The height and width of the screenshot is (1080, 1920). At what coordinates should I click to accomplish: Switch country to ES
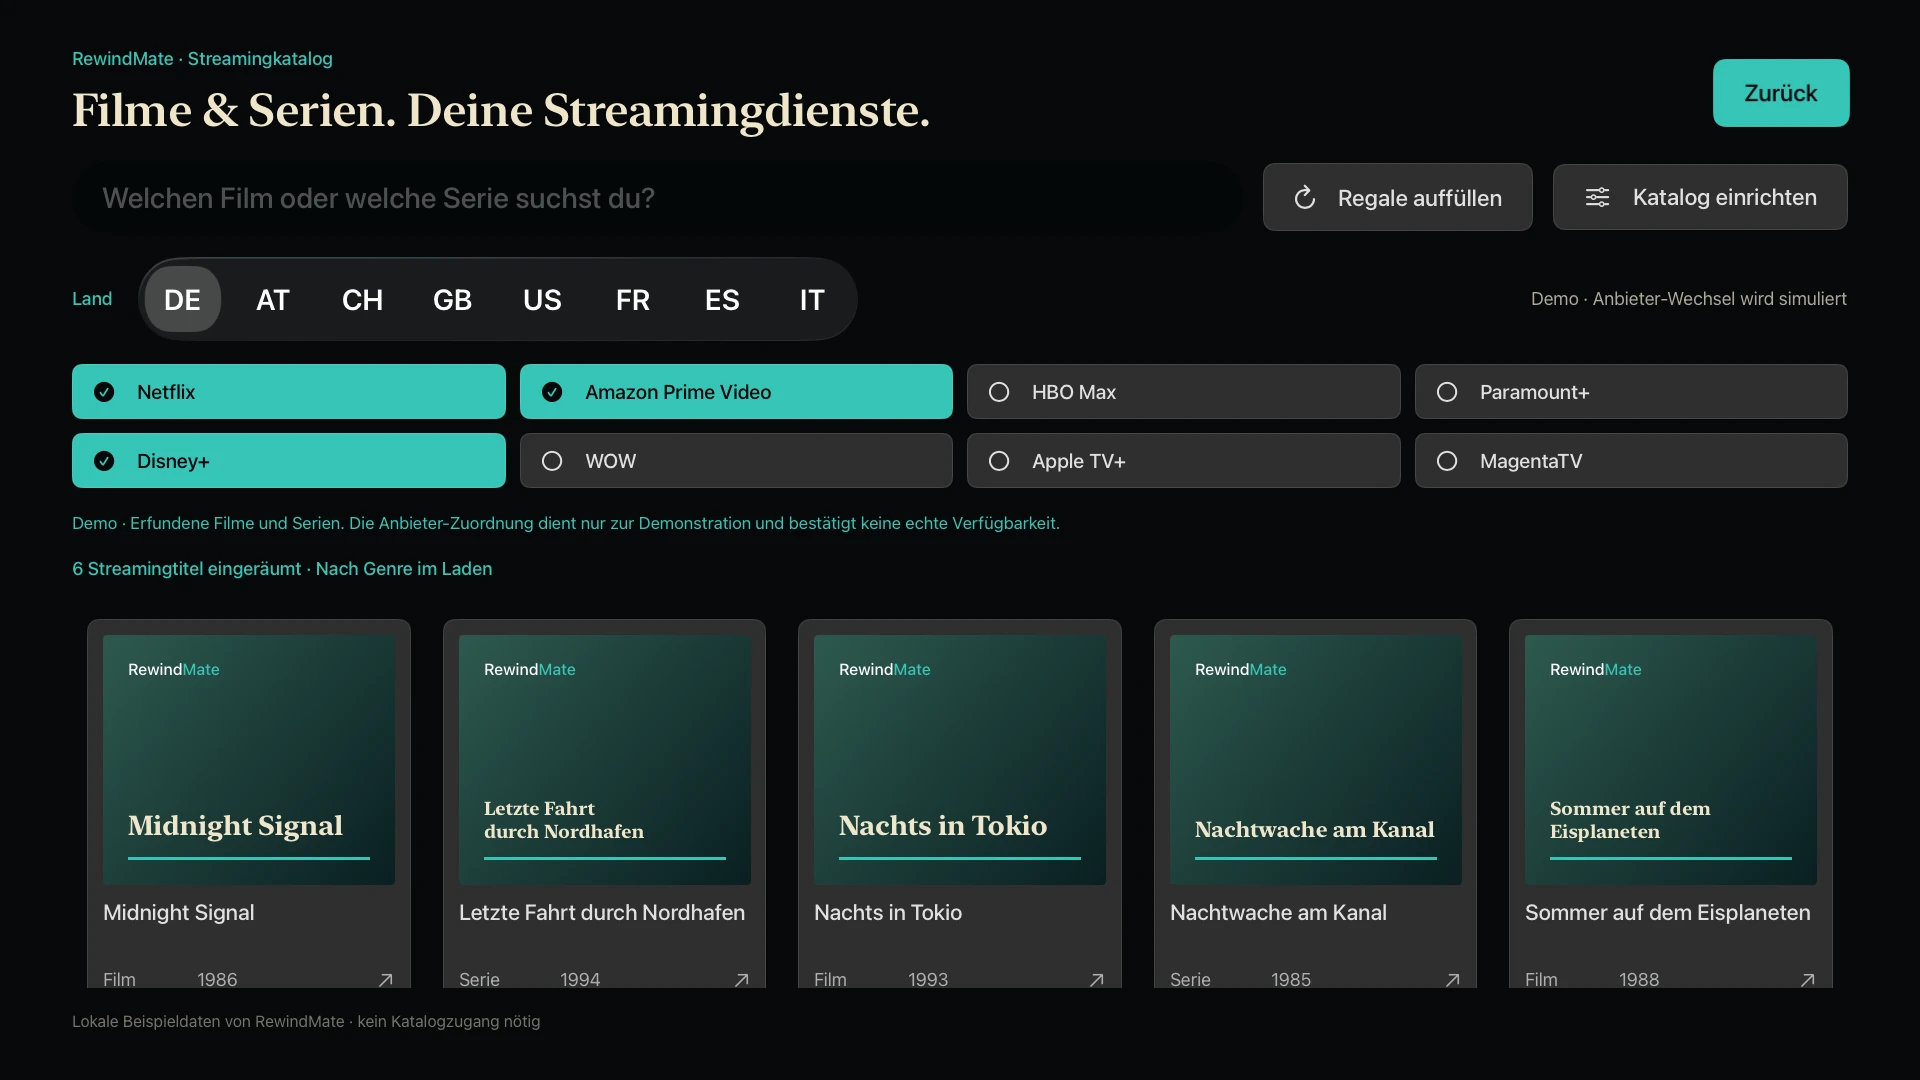(x=722, y=299)
